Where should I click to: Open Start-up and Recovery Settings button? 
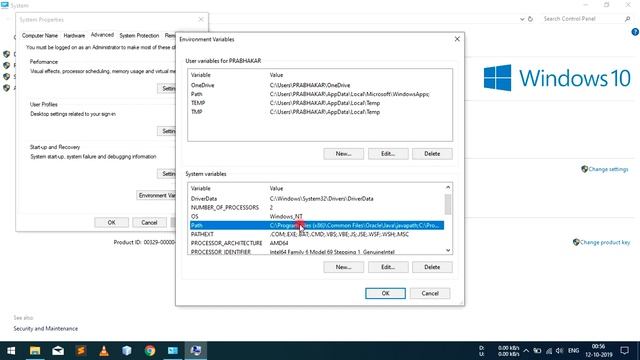tap(167, 173)
